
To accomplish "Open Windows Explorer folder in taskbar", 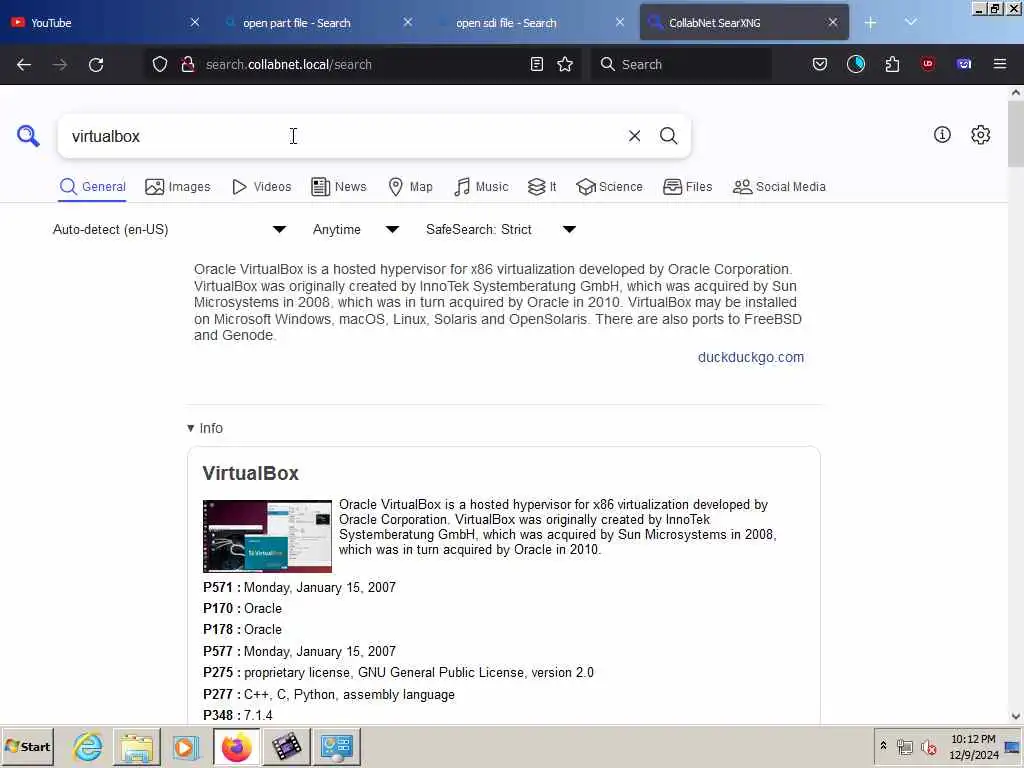I will [x=136, y=746].
